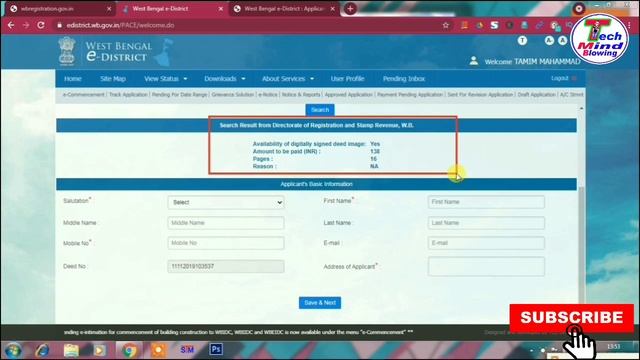Click the Middle Name input field
Viewport: 640px width, 360px height.
[x=226, y=223]
